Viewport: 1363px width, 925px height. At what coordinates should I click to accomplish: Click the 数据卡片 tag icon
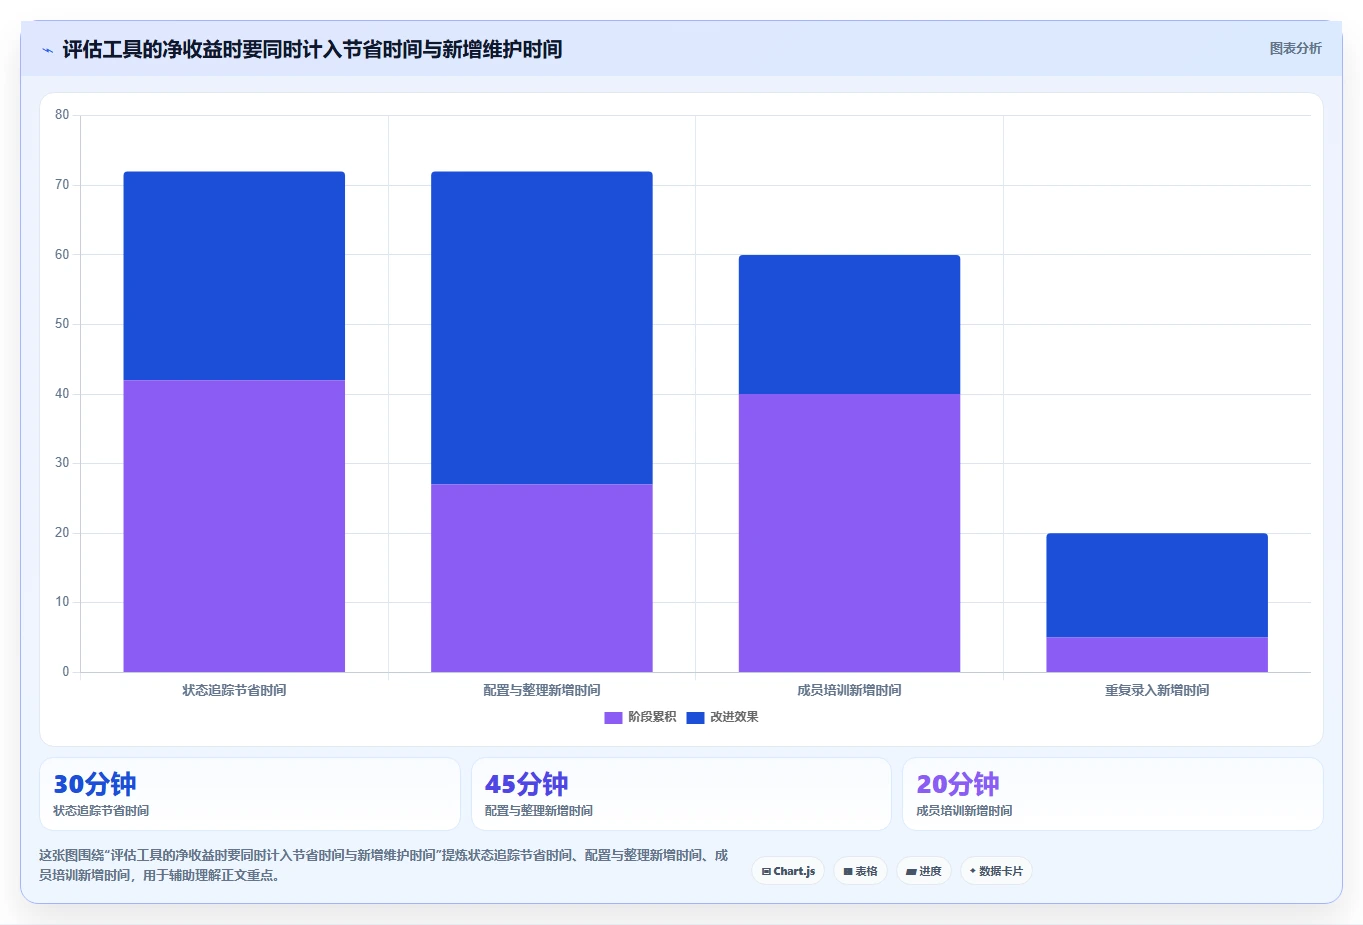pos(973,871)
